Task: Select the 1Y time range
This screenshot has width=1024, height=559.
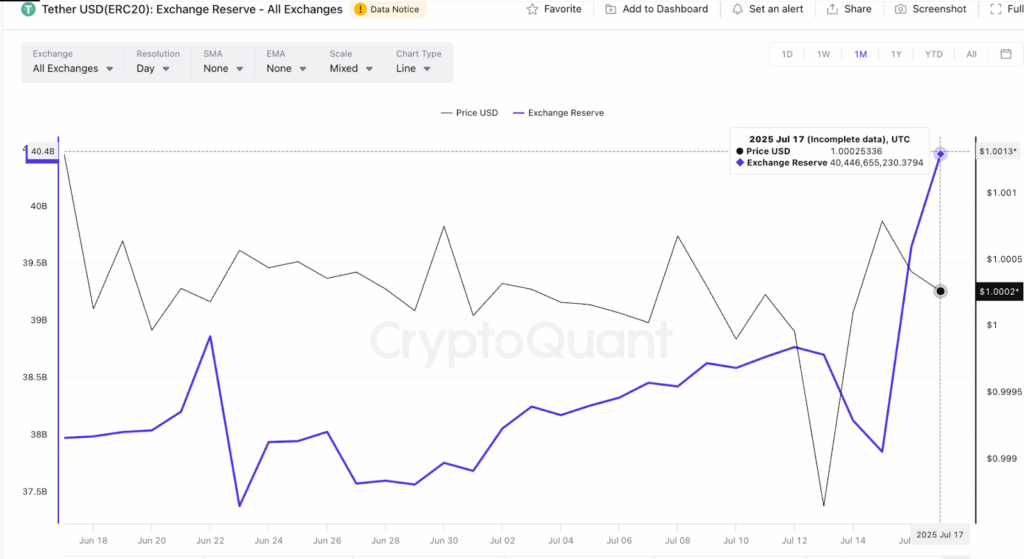Action: point(896,54)
